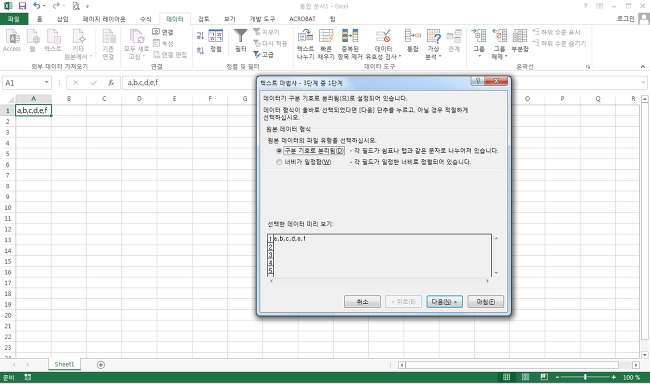Viewport: 650px width, 384px height.
Task: Click 마침 (Finish) in the wizard
Action: pos(485,301)
